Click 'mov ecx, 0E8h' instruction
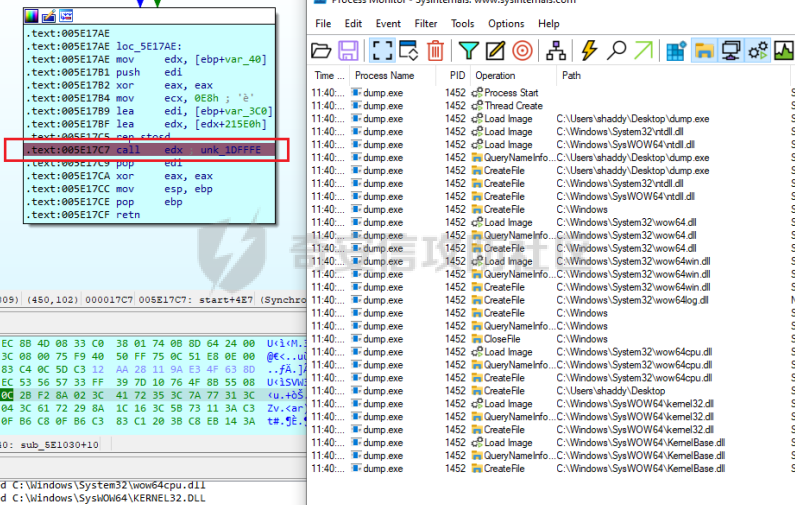 [x=139, y=98]
